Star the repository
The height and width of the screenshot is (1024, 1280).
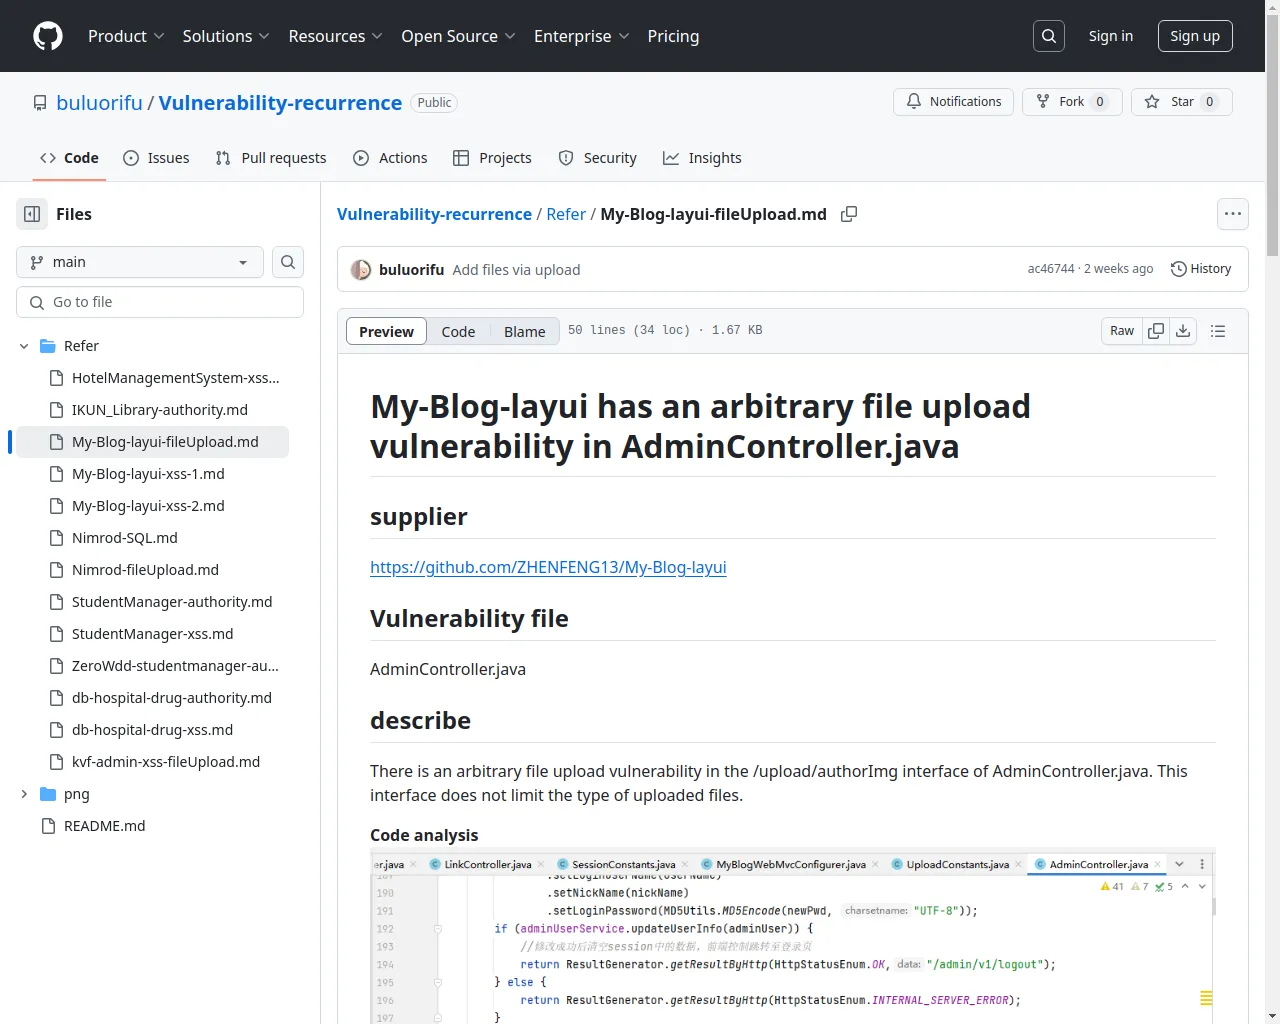coord(1182,102)
